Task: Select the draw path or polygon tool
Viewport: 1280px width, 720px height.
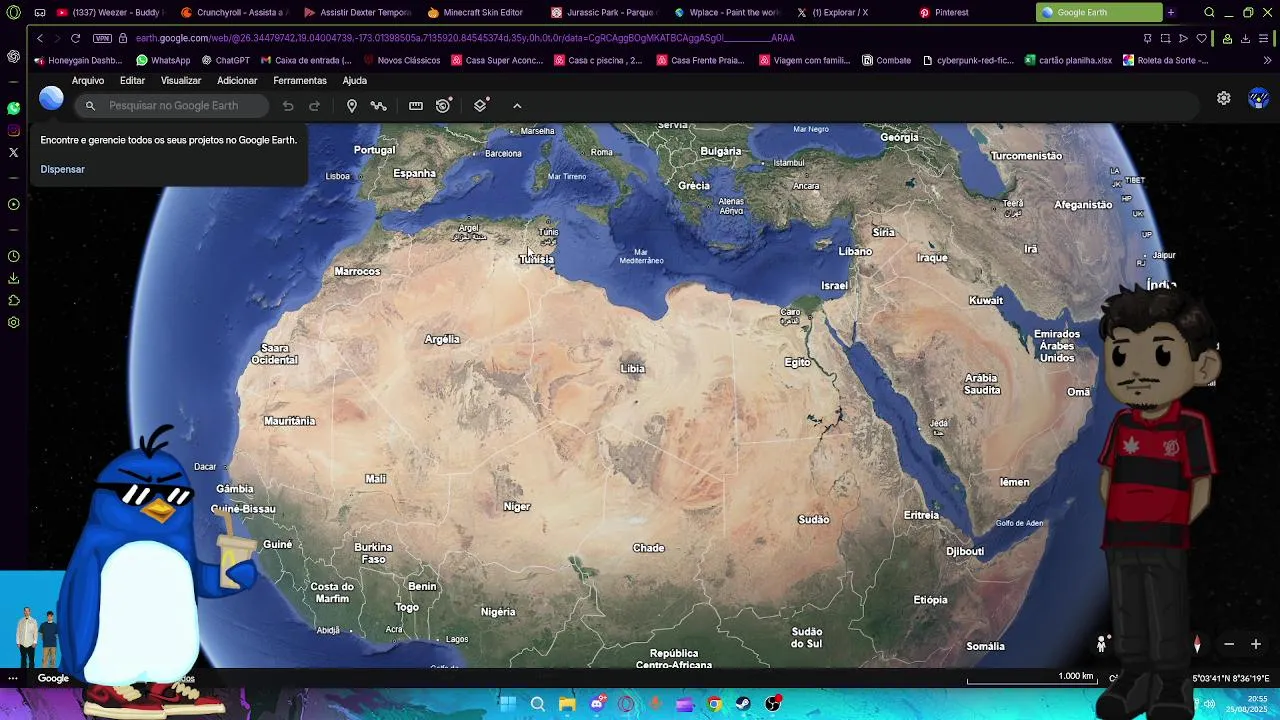Action: [x=379, y=105]
